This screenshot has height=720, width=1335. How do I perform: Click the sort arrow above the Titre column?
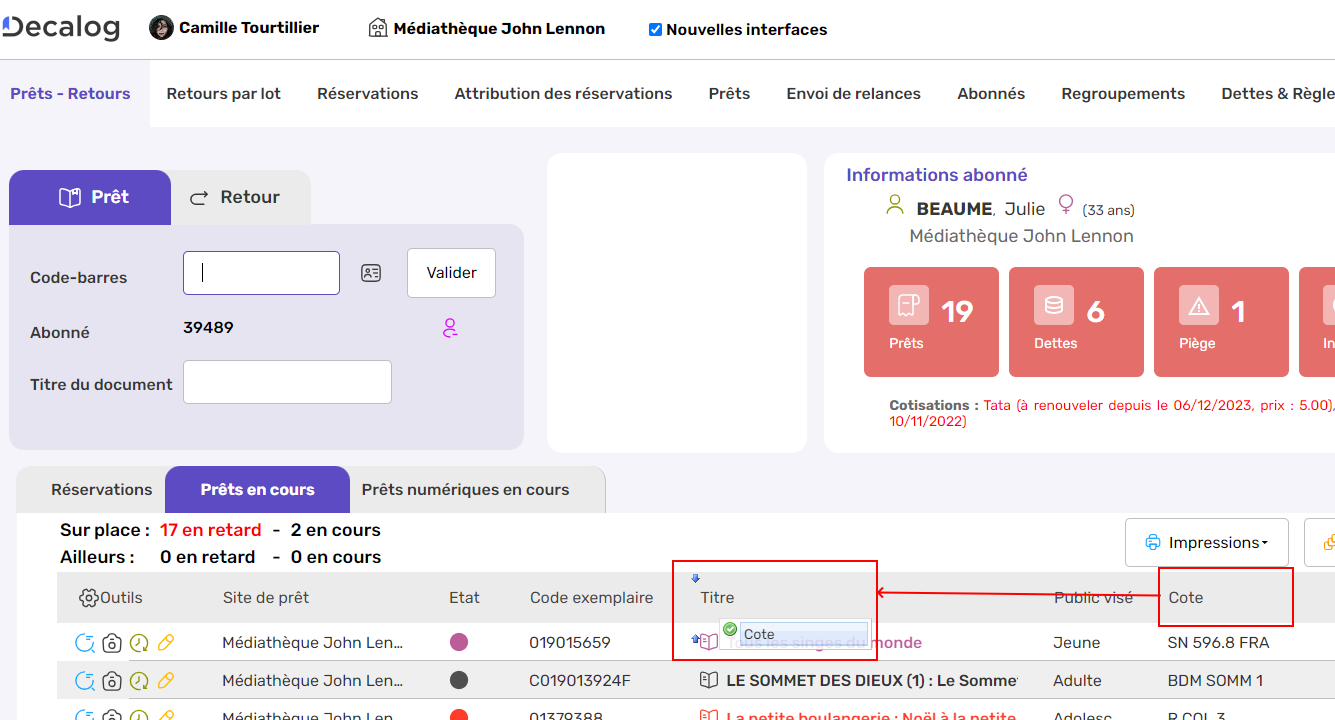point(695,578)
